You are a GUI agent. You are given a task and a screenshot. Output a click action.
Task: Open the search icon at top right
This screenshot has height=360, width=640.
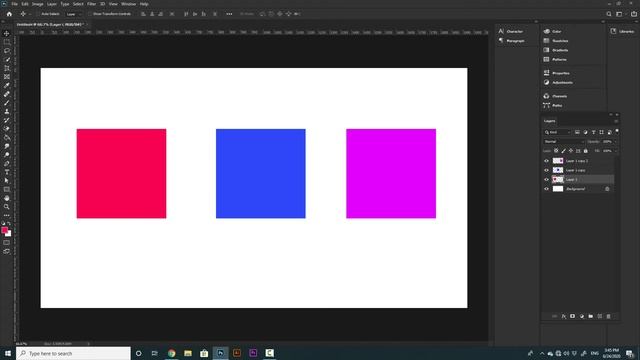[x=609, y=14]
